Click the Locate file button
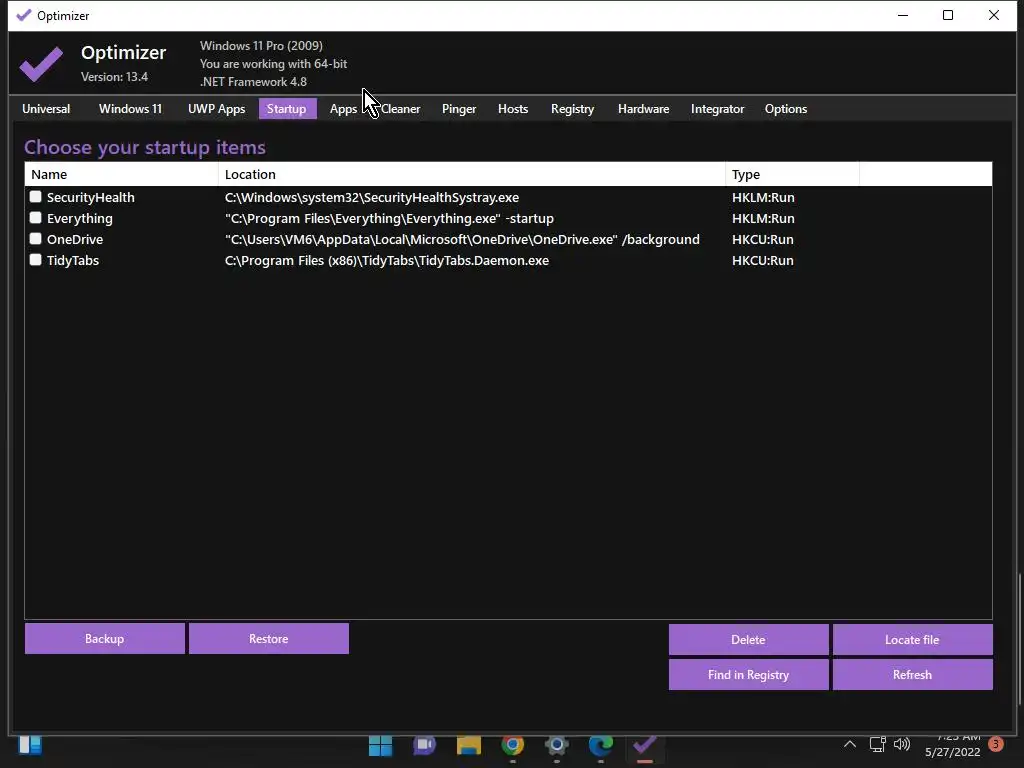The width and height of the screenshot is (1024, 768). tap(912, 639)
